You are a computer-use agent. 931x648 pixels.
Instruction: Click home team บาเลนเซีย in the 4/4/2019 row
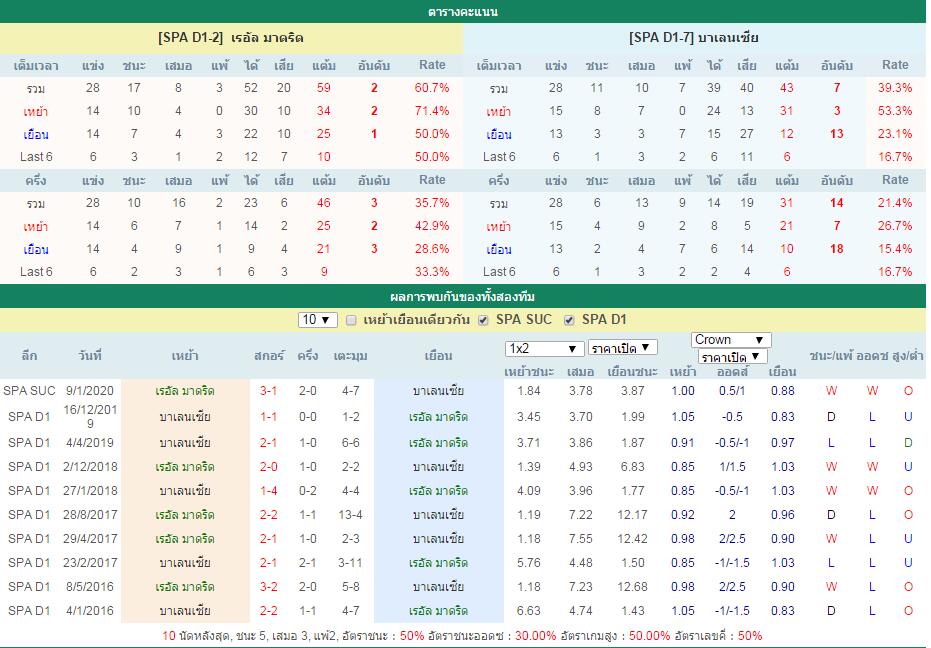(x=185, y=443)
